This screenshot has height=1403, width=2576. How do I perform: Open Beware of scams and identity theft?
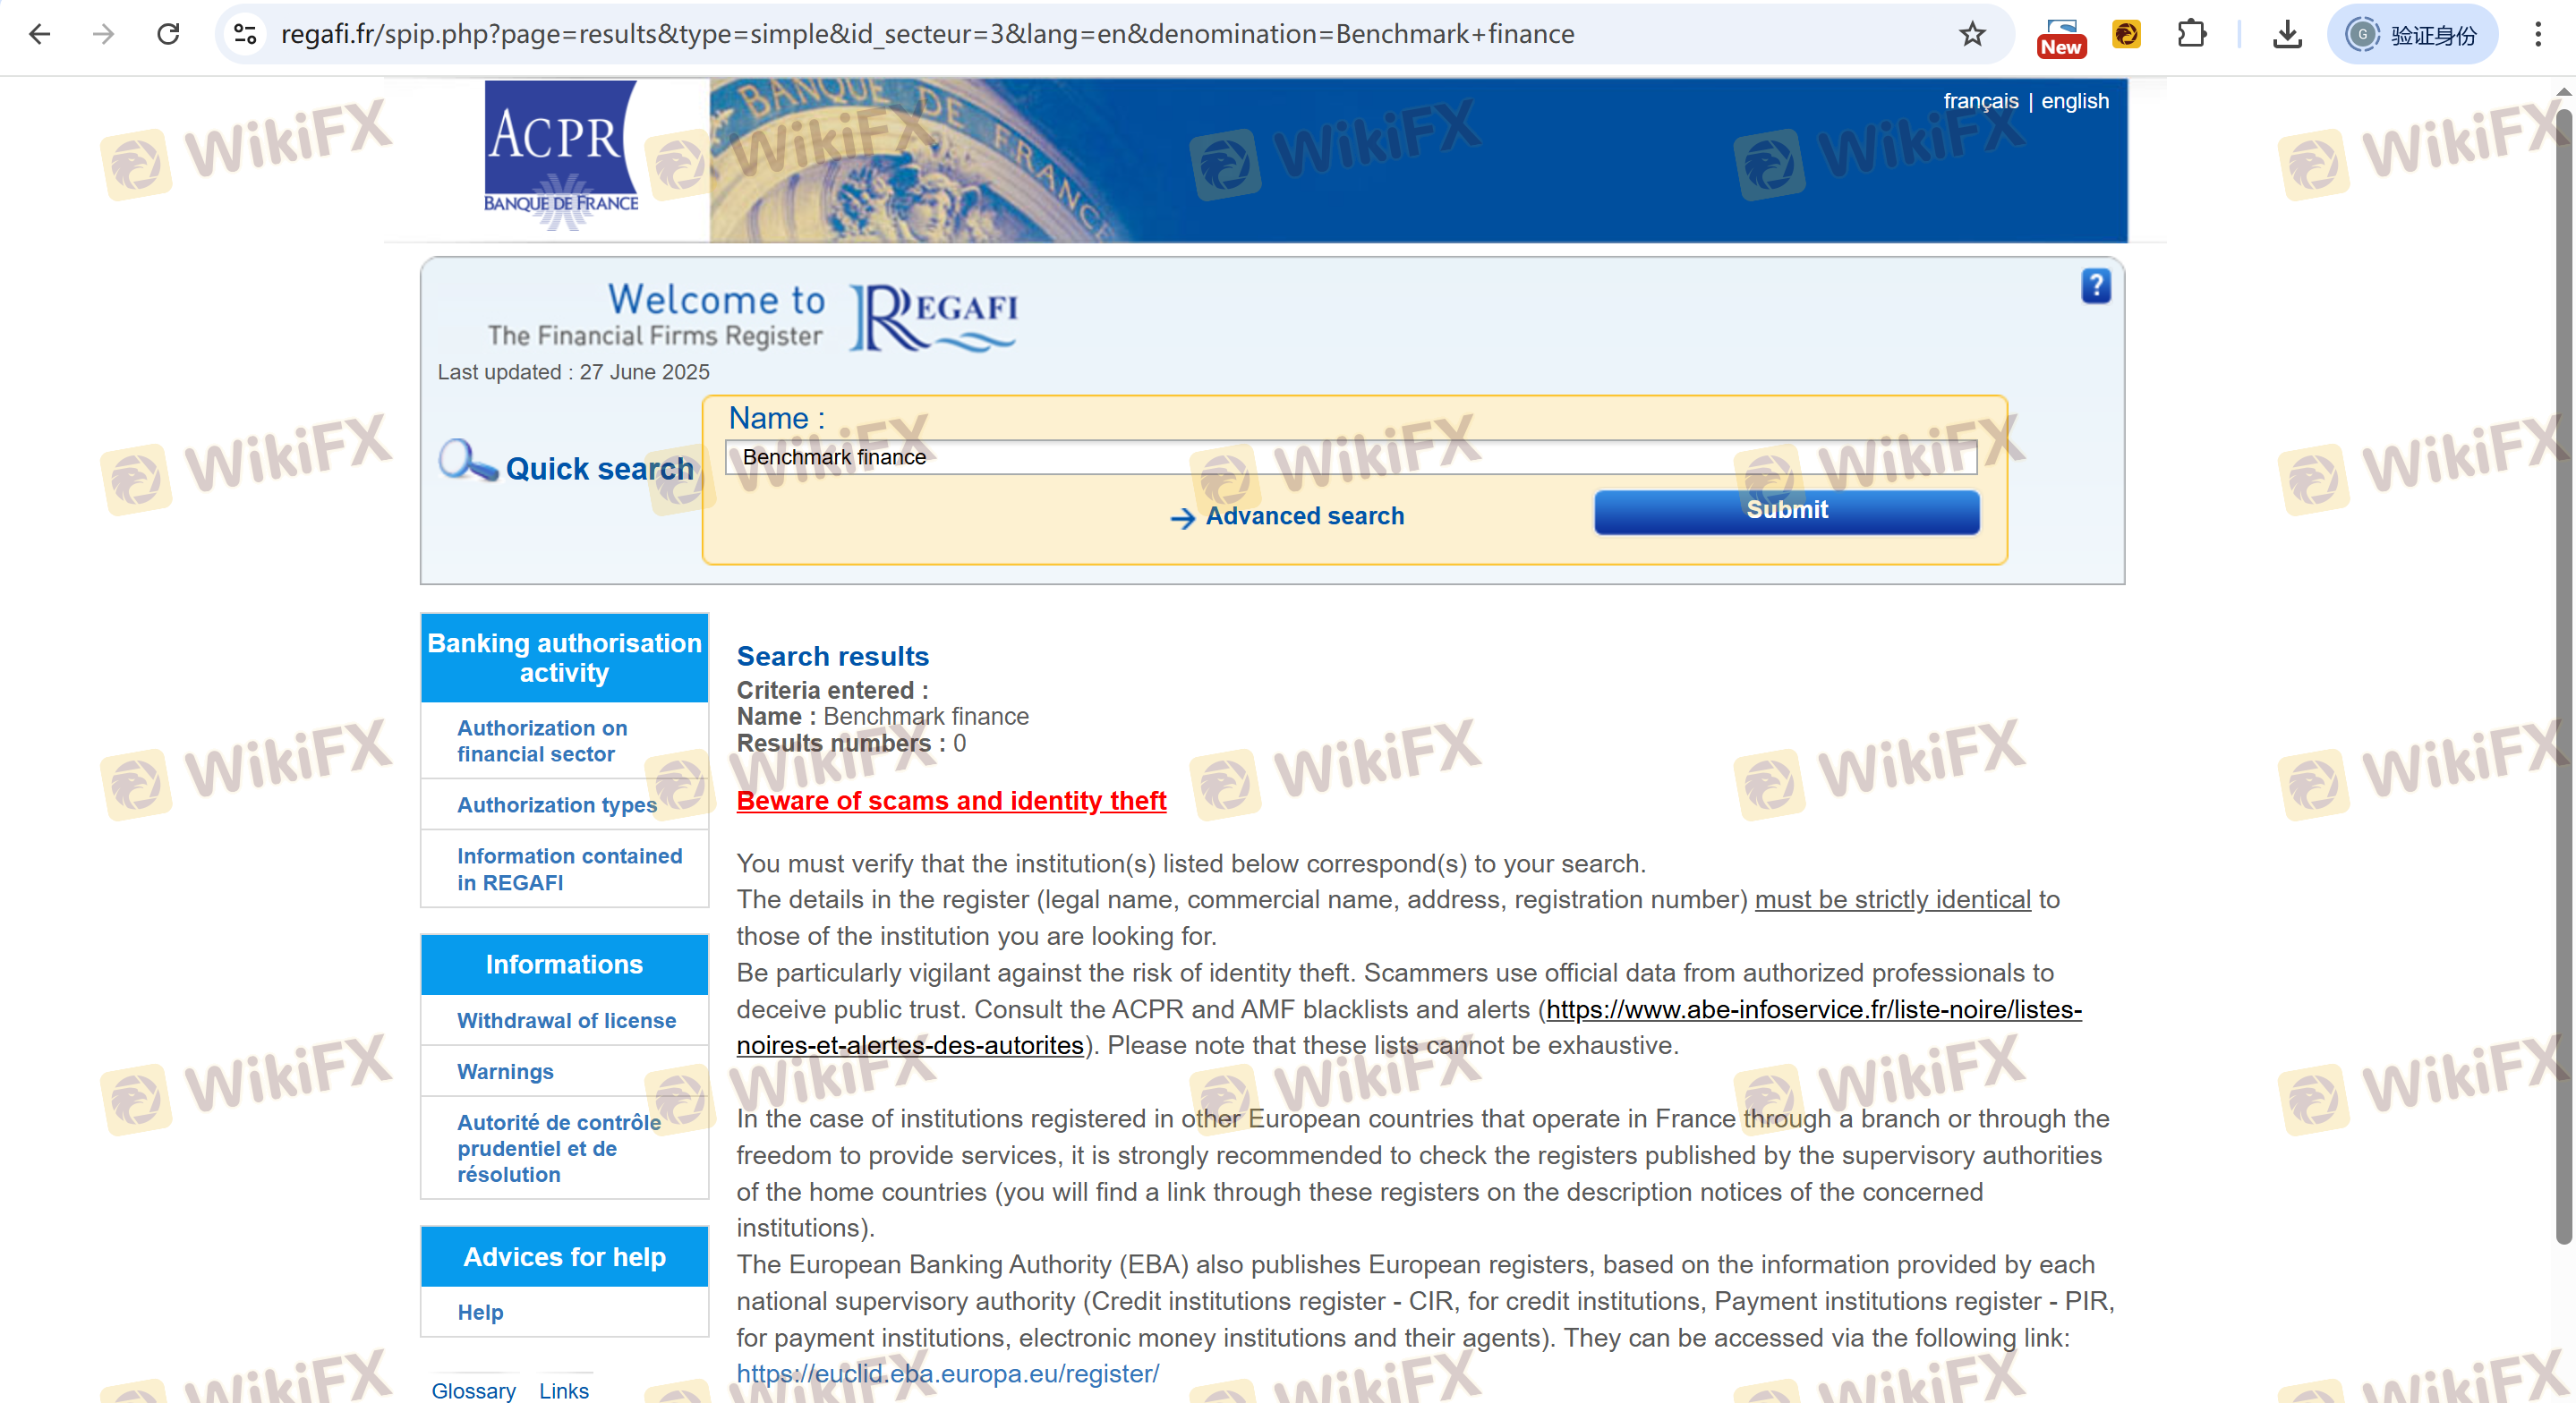[951, 801]
